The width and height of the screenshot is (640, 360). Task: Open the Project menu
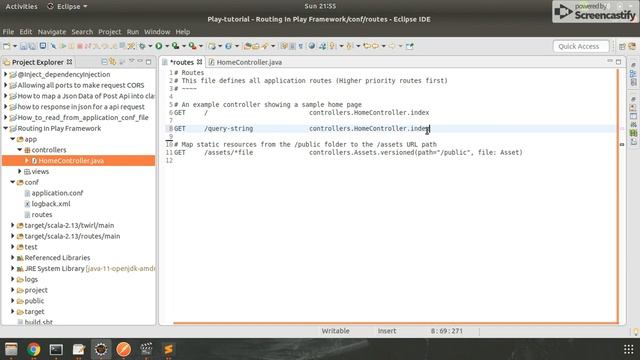pyautogui.click(x=109, y=32)
